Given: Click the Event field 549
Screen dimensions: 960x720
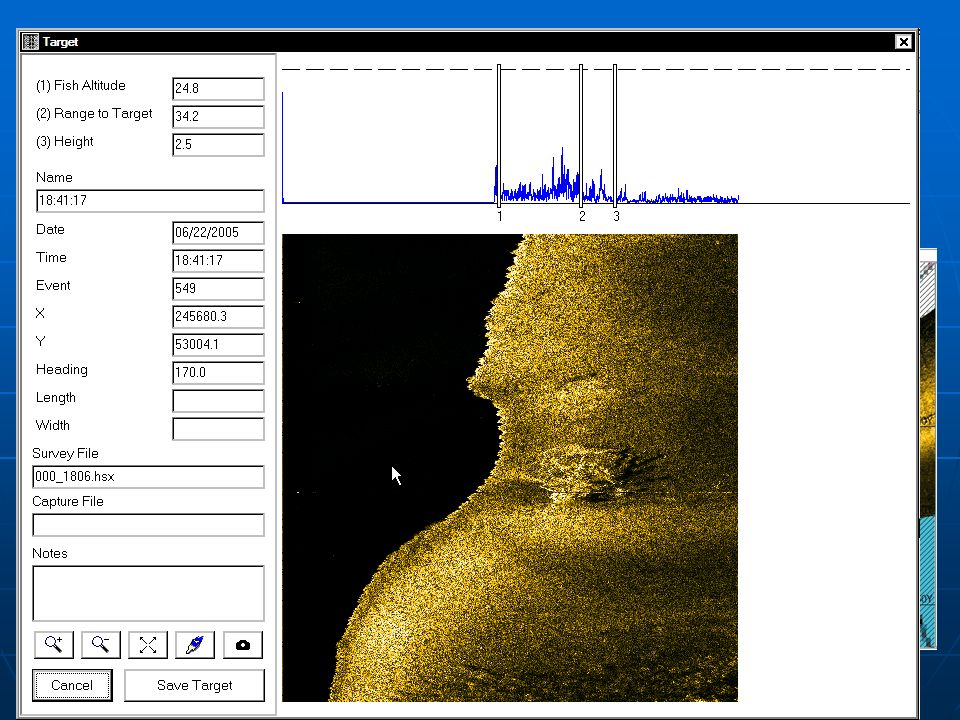Looking at the screenshot, I should pos(219,288).
